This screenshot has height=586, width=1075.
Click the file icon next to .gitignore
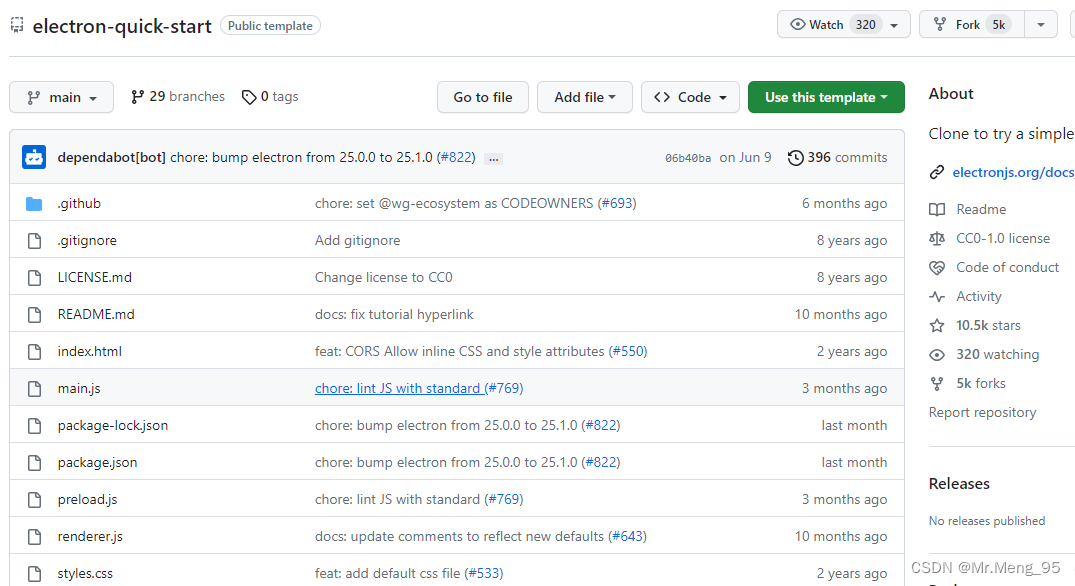(x=34, y=241)
